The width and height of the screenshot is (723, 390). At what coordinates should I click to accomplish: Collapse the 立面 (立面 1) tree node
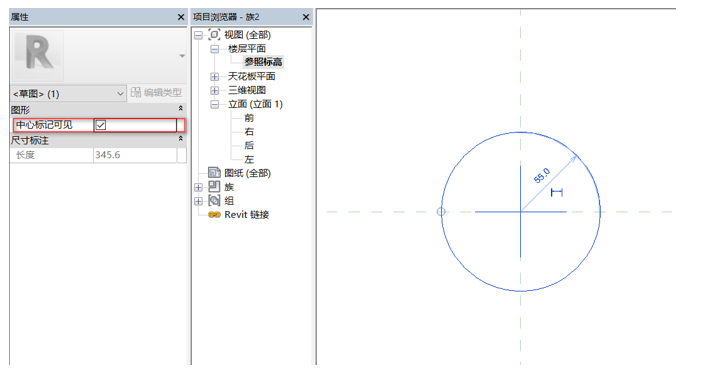click(x=214, y=105)
